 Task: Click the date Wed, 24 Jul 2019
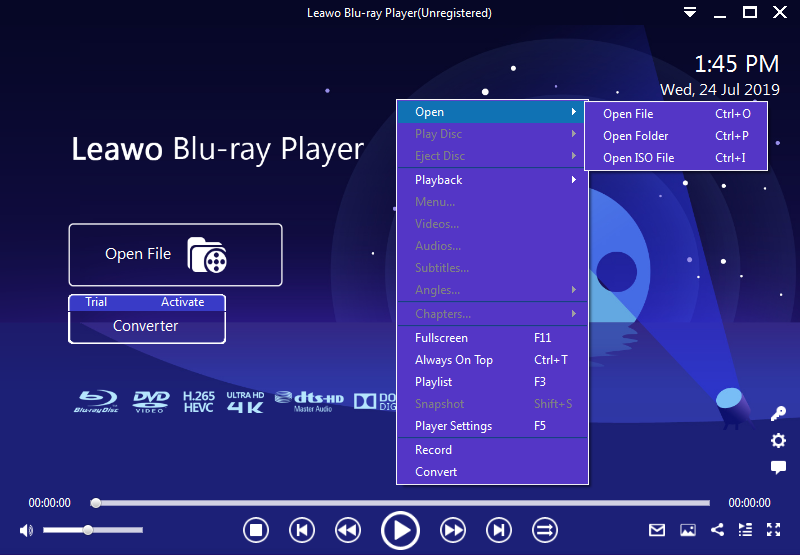click(720, 90)
